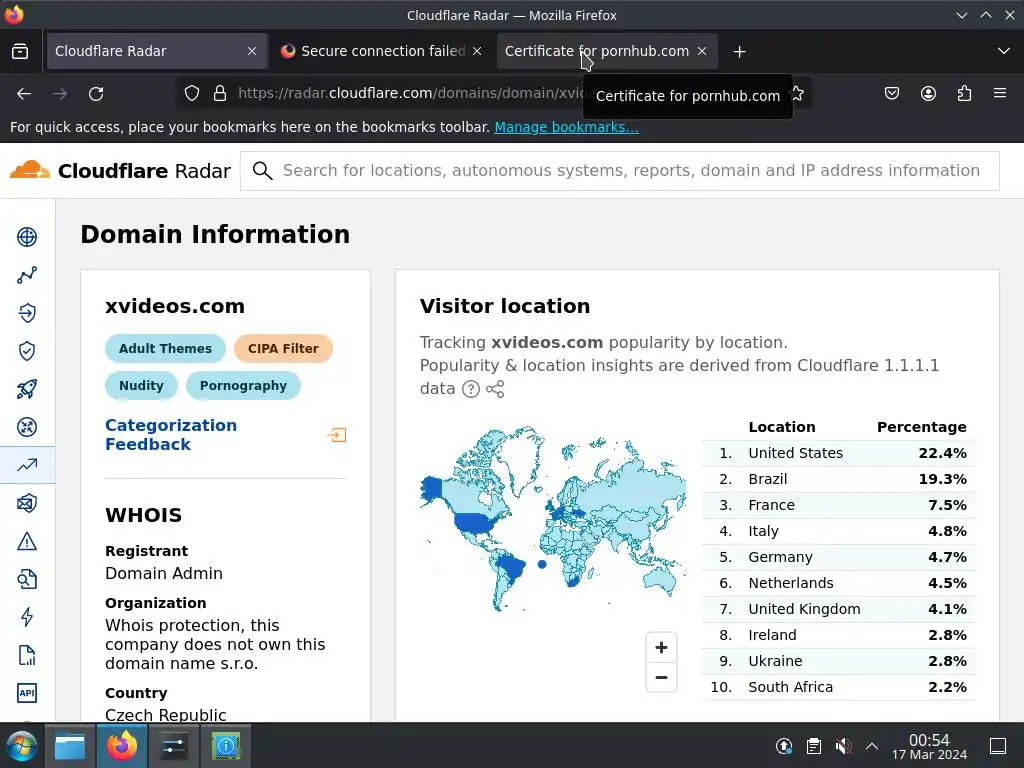
Task: Click the share icon next to data
Action: point(495,389)
